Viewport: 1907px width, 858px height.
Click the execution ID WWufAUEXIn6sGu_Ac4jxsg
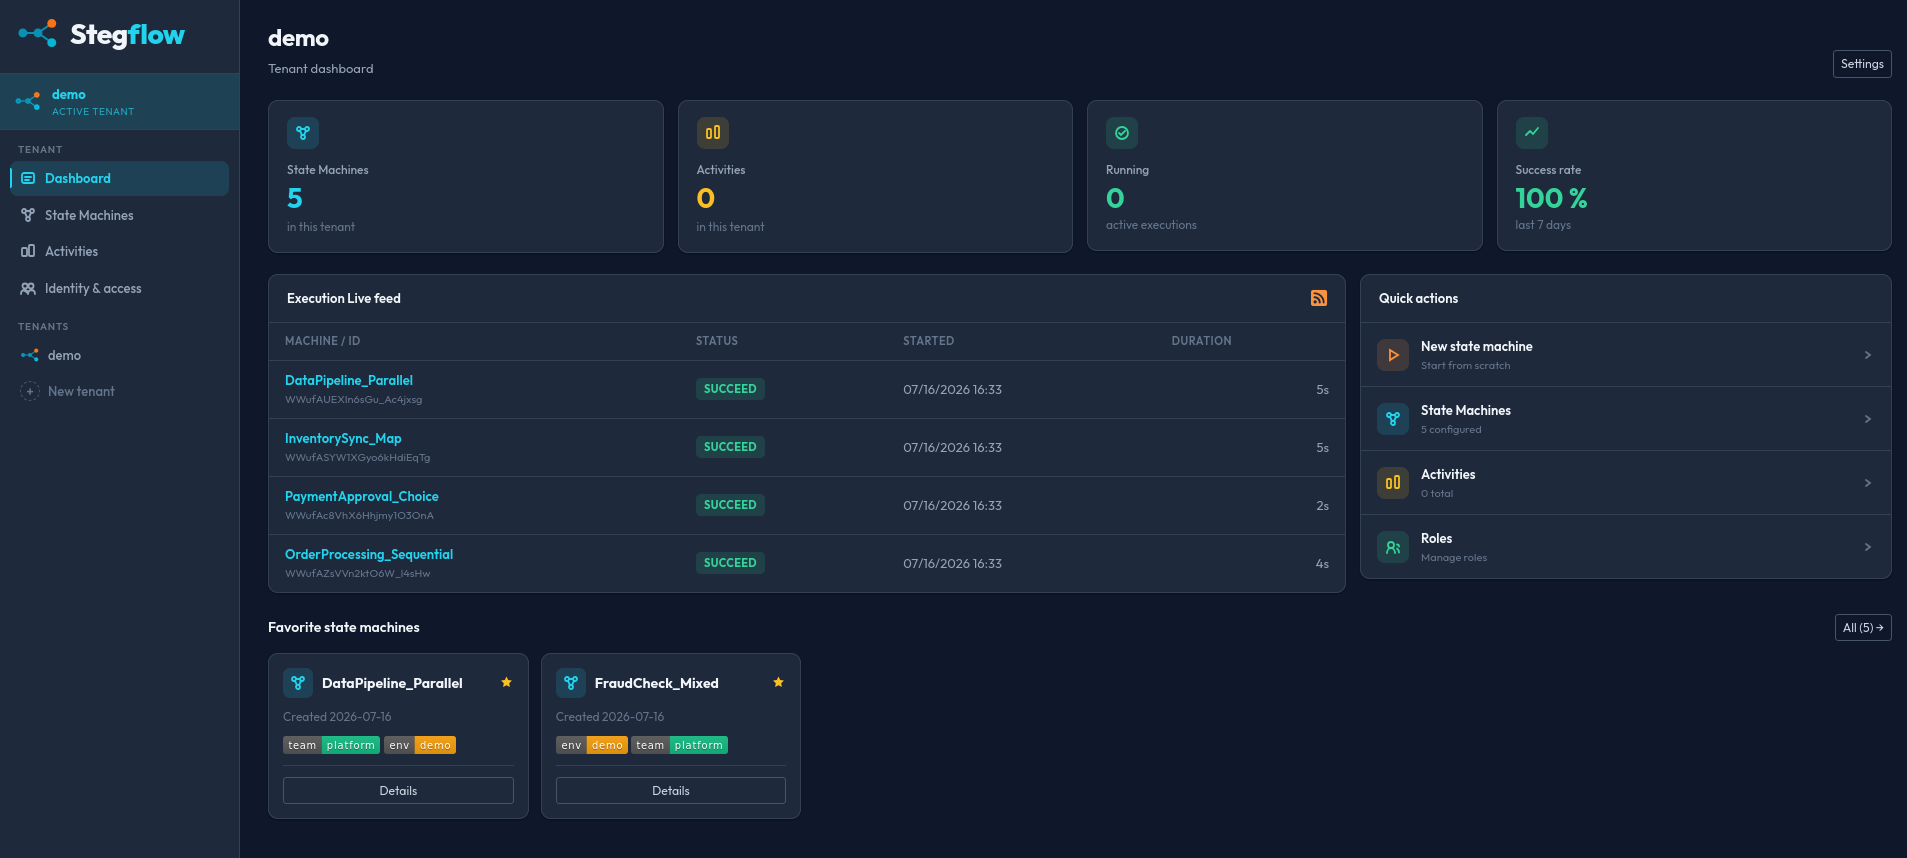(353, 400)
